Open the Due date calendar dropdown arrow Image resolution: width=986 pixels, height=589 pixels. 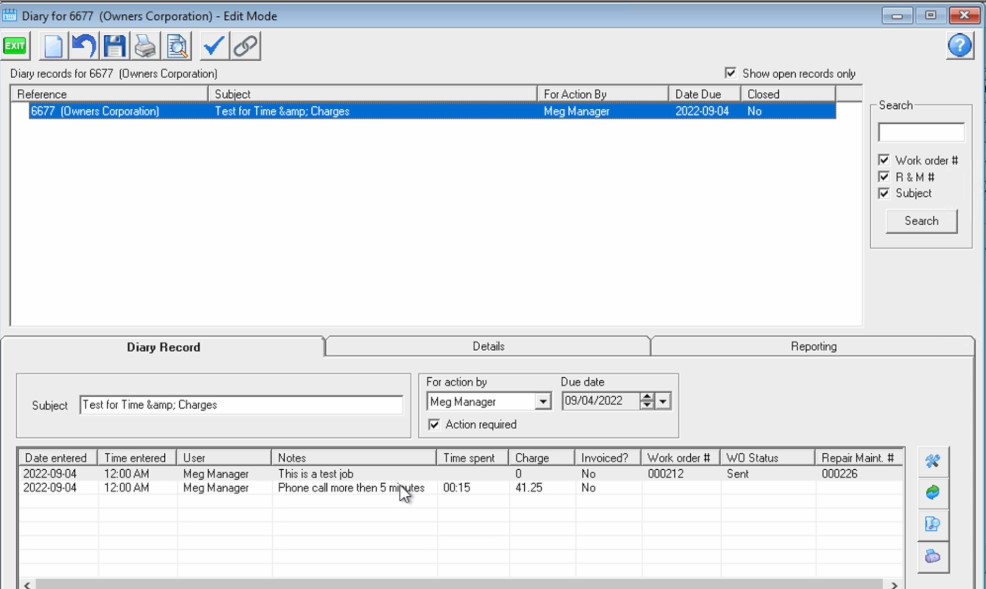pyautogui.click(x=664, y=402)
